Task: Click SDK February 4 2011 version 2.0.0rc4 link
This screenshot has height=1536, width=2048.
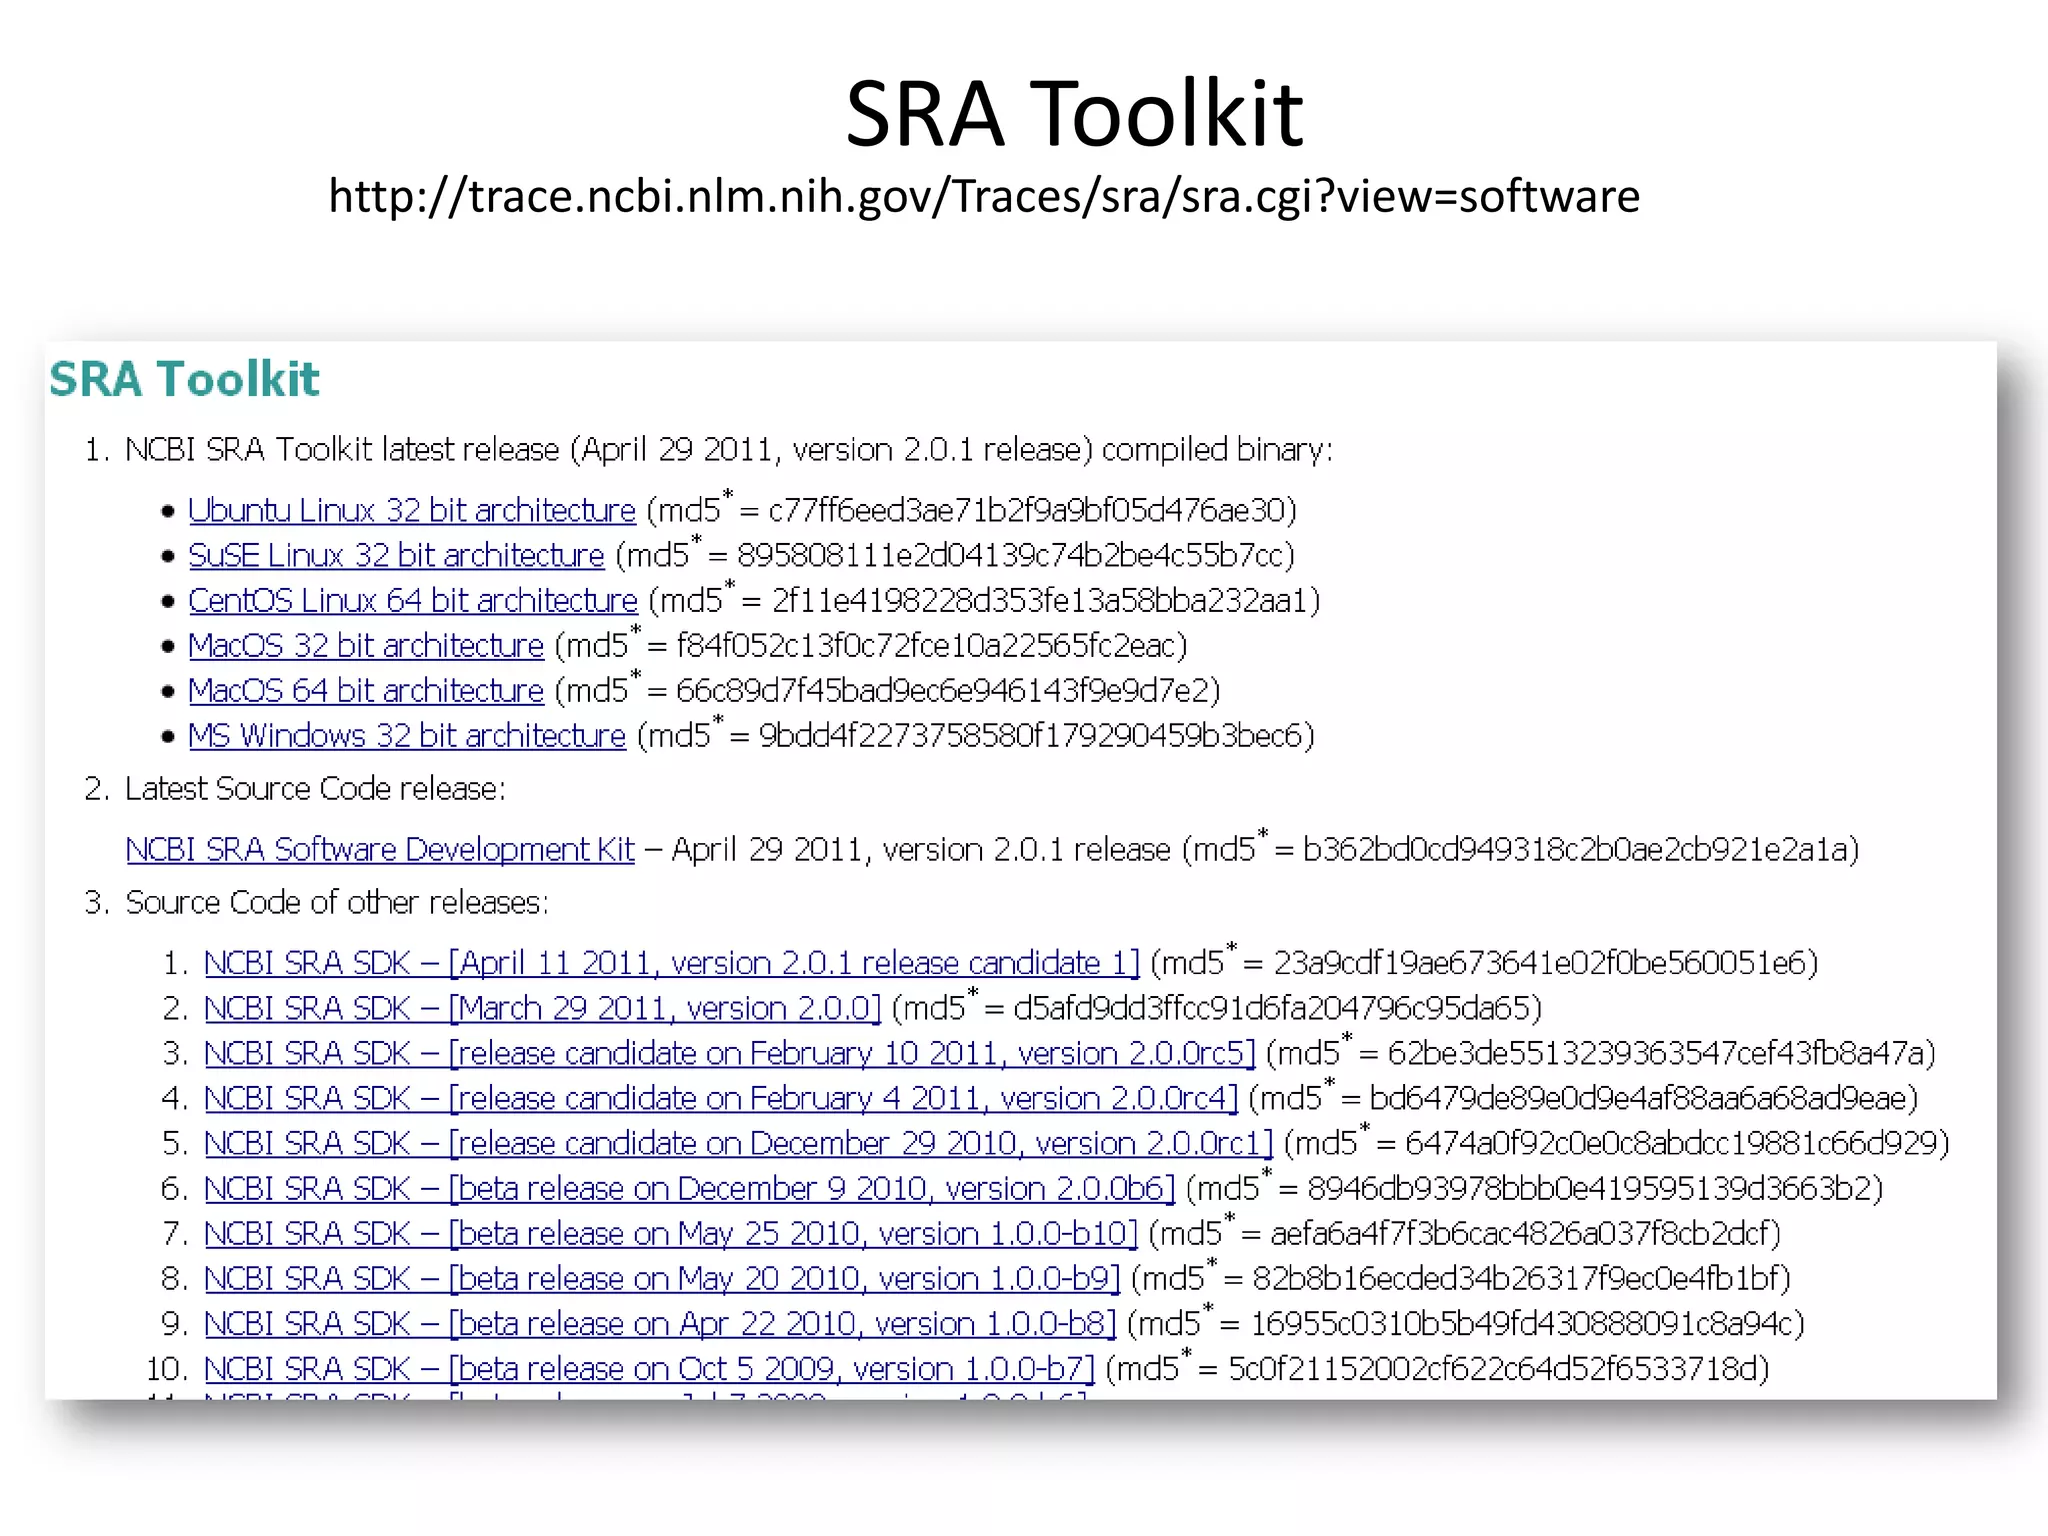Action: 720,1099
